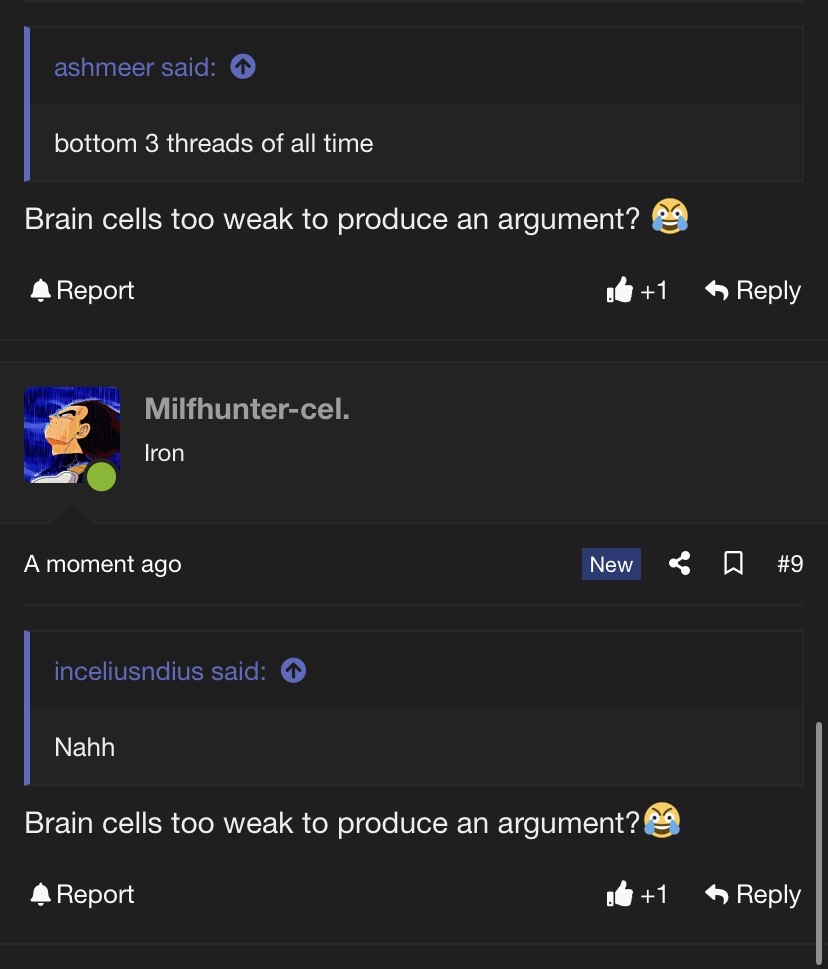This screenshot has width=828, height=969.
Task: Reply to Milfhunter-cel.'s post
Action: coord(753,894)
